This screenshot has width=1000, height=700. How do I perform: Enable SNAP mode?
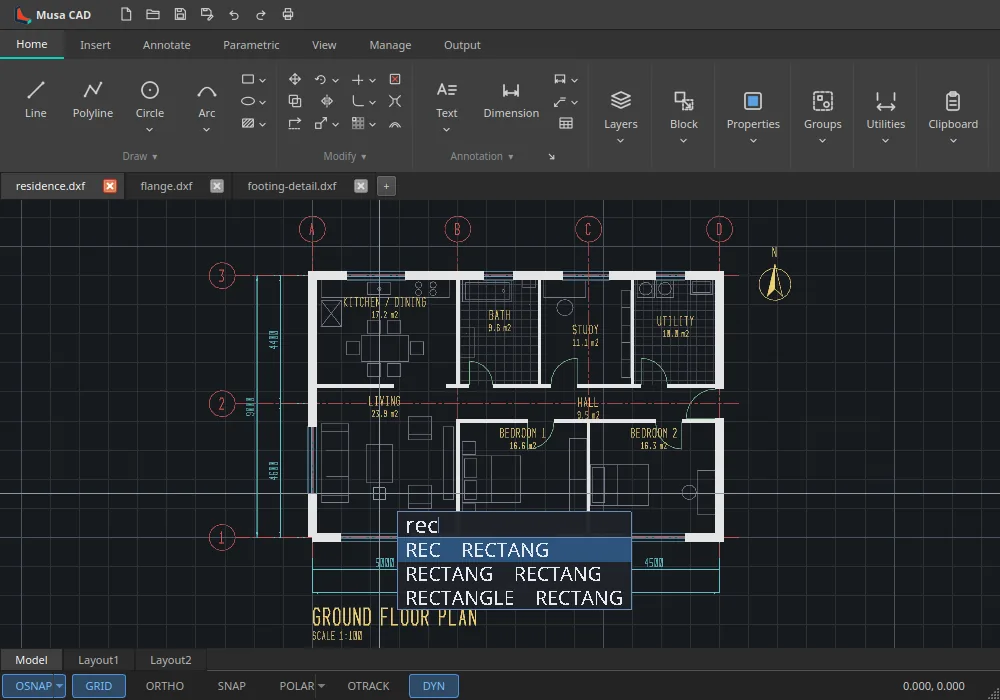point(232,686)
